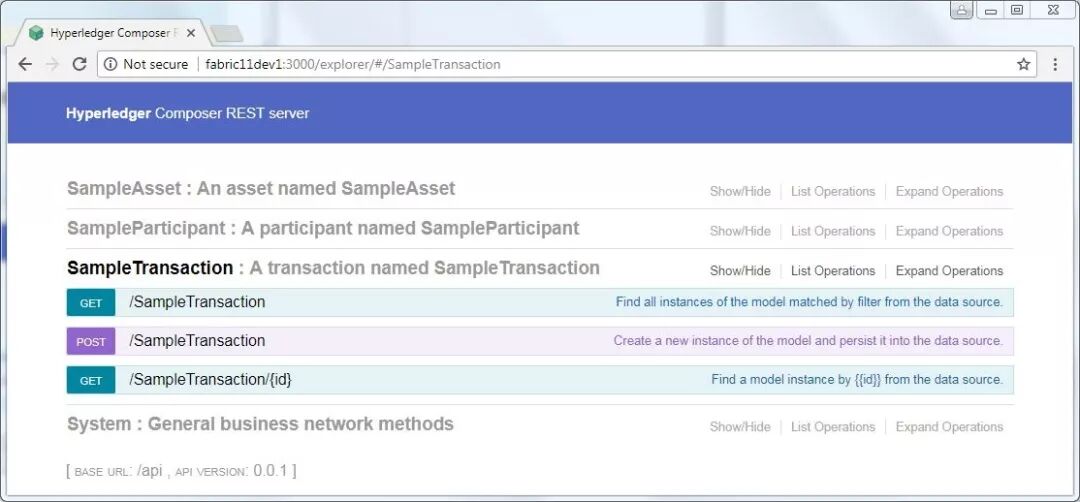Expand the System section heading

click(x=260, y=423)
